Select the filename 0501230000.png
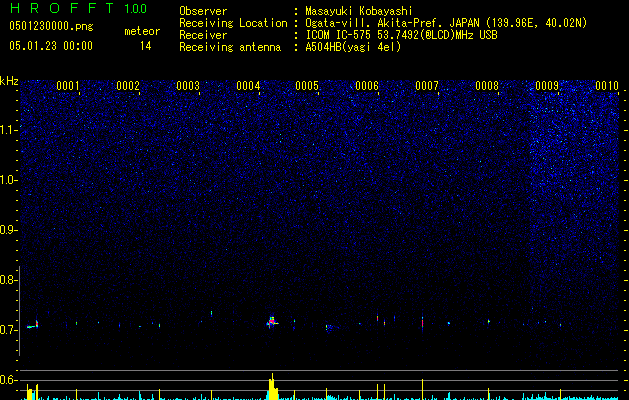Screen dimensions: 629x400 click(51, 27)
